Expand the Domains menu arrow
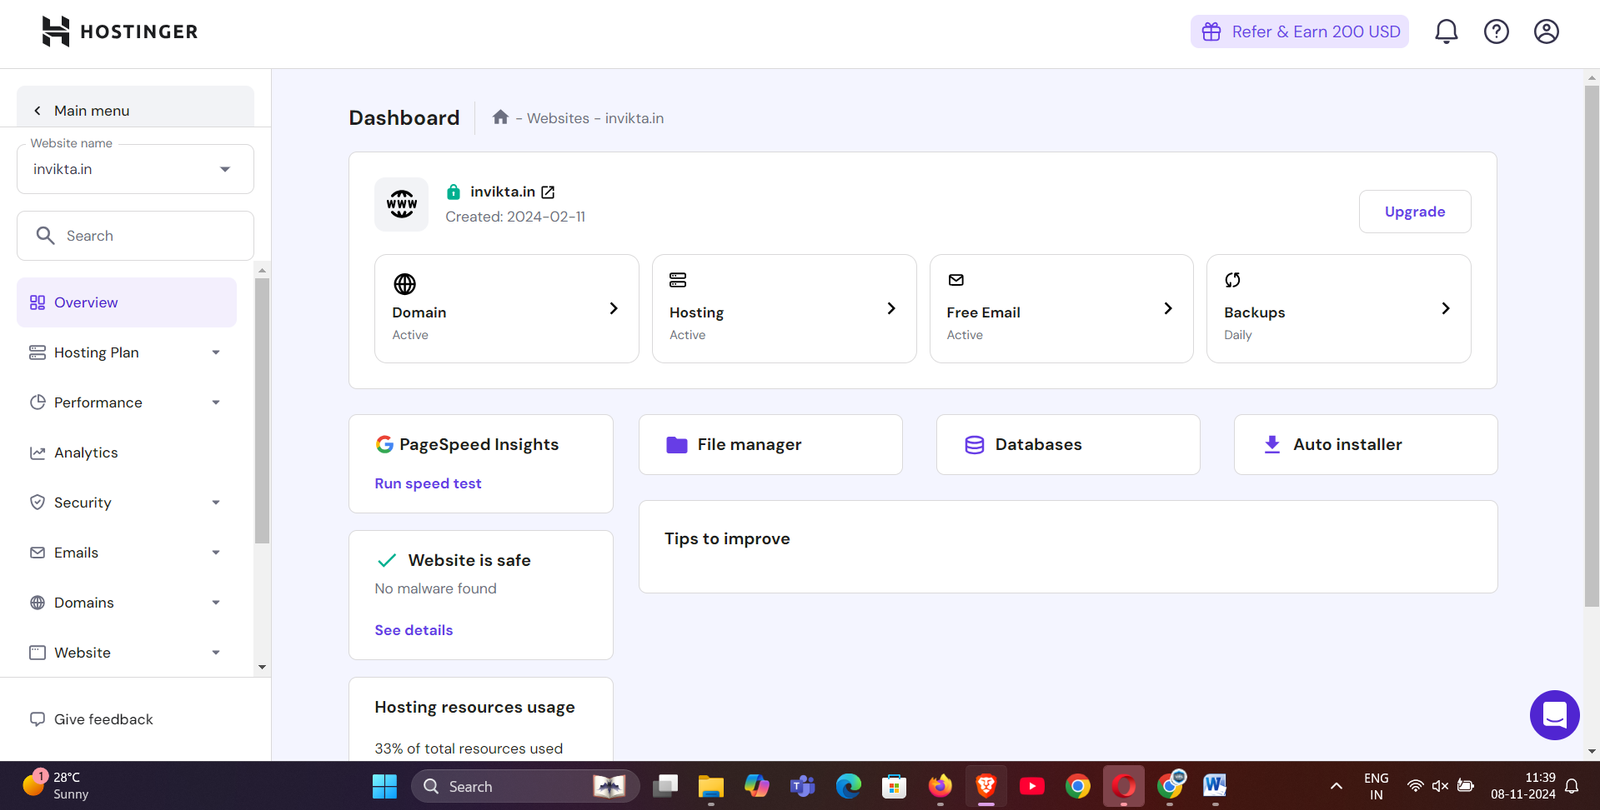This screenshot has height=810, width=1600. point(216,603)
